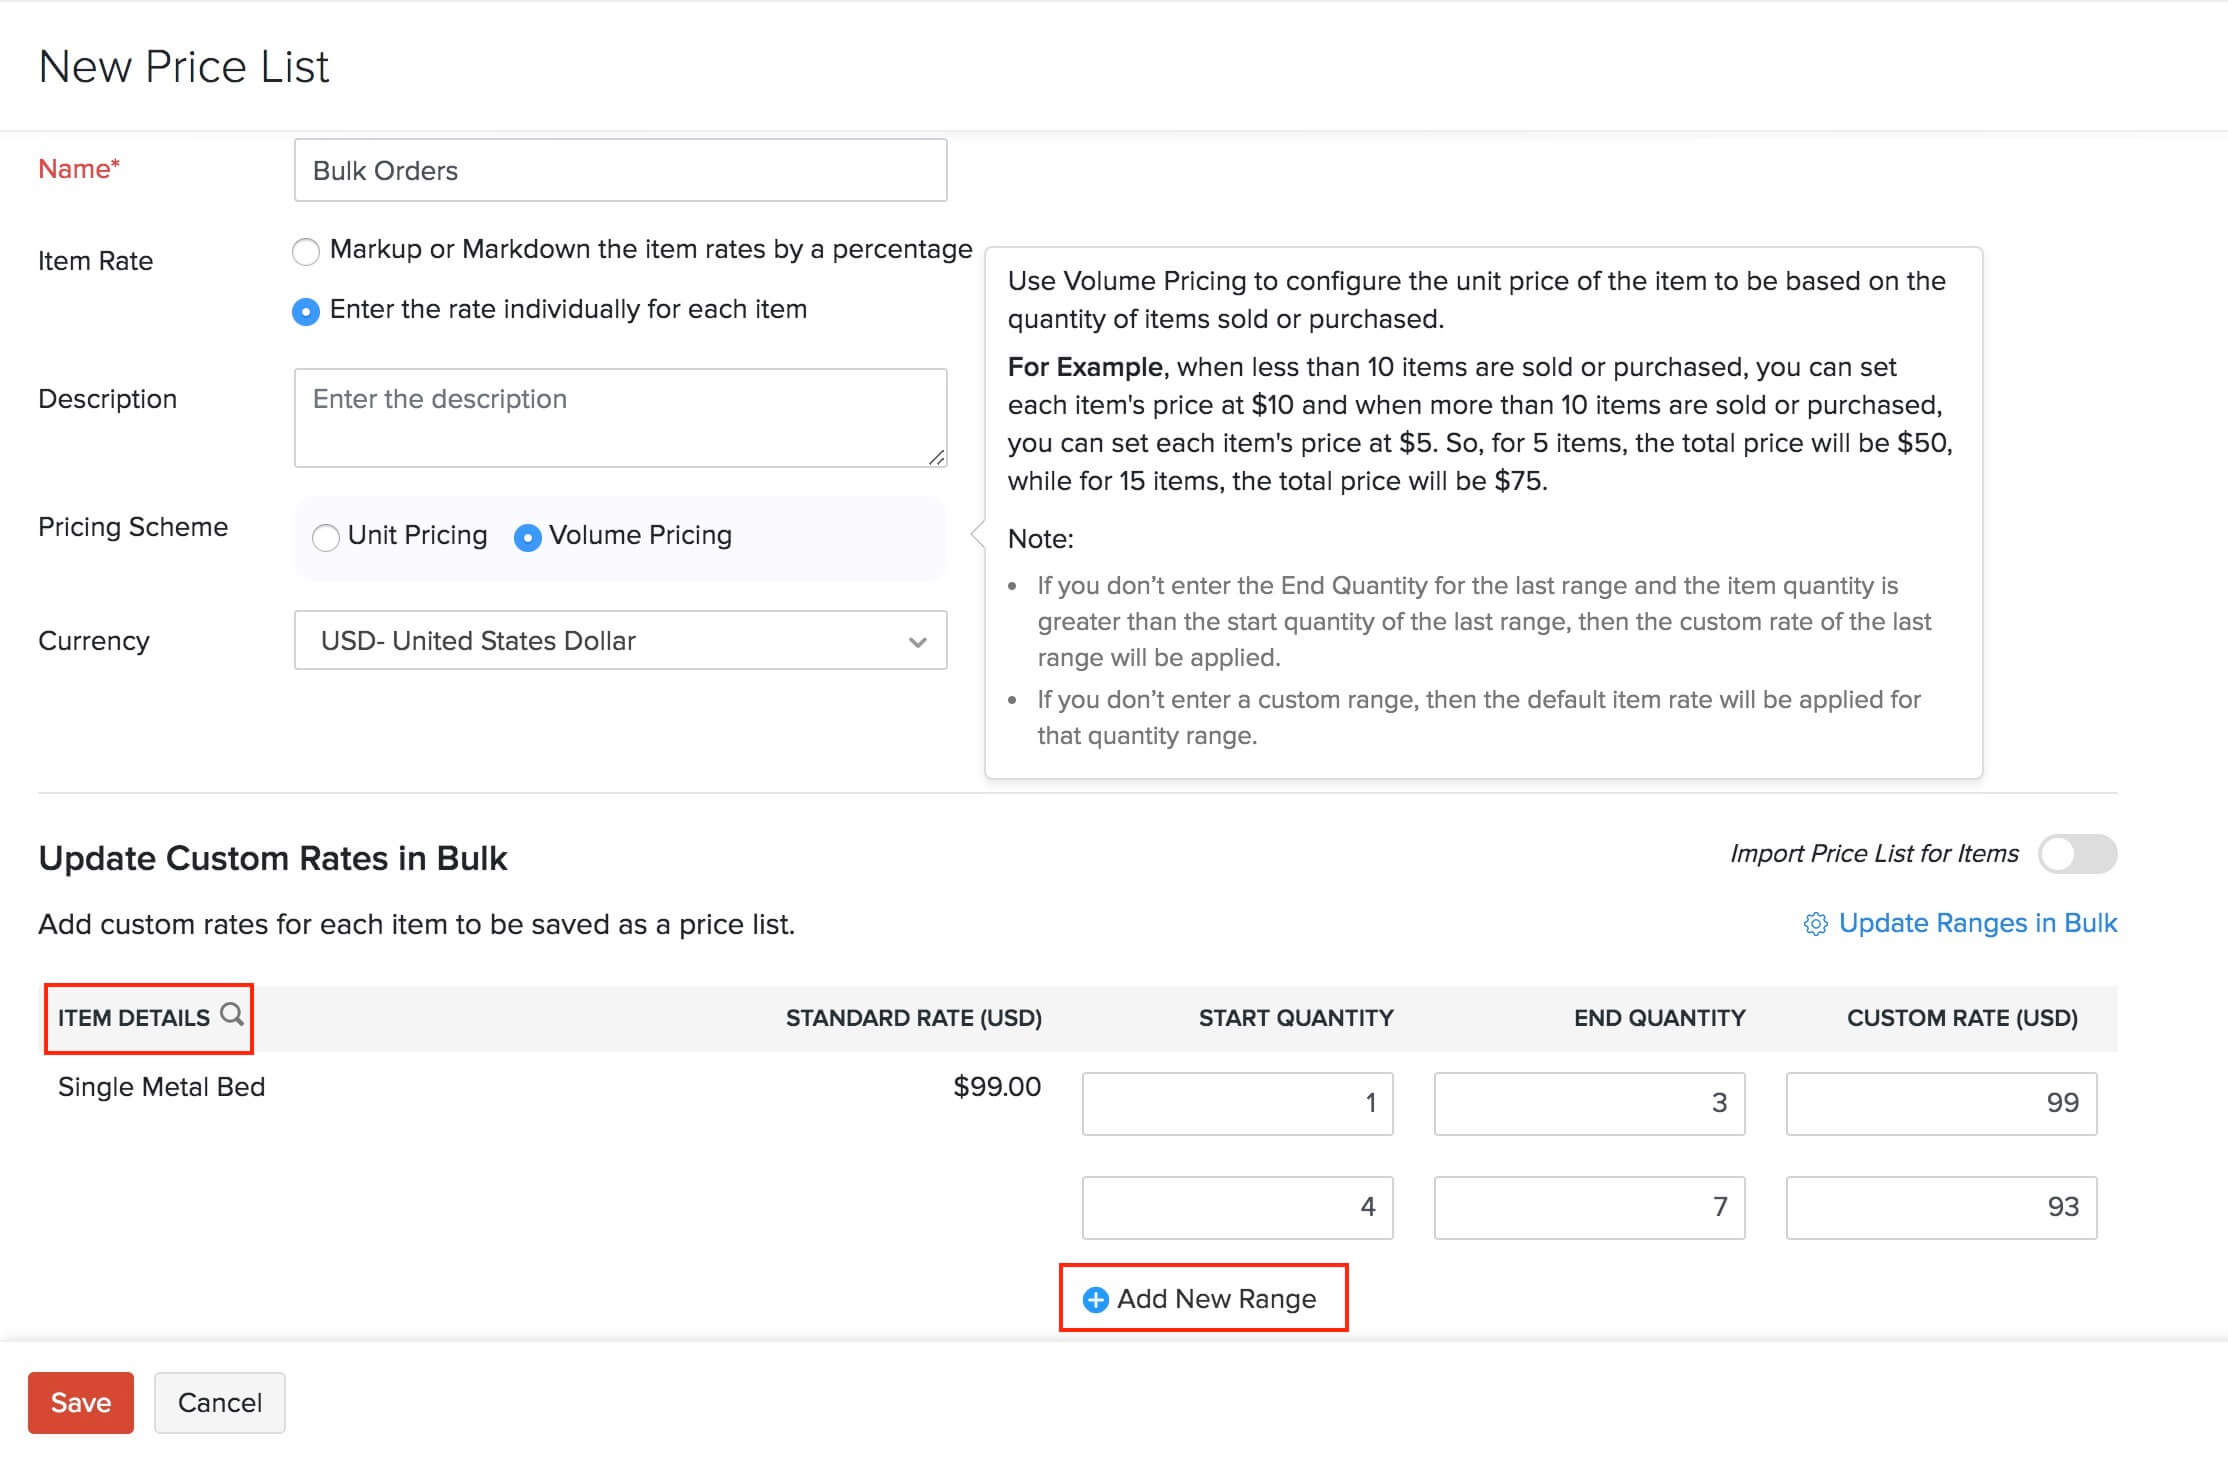Viewport: 2228px width, 1464px height.
Task: Click the Single Metal Bed item row
Action: (161, 1087)
